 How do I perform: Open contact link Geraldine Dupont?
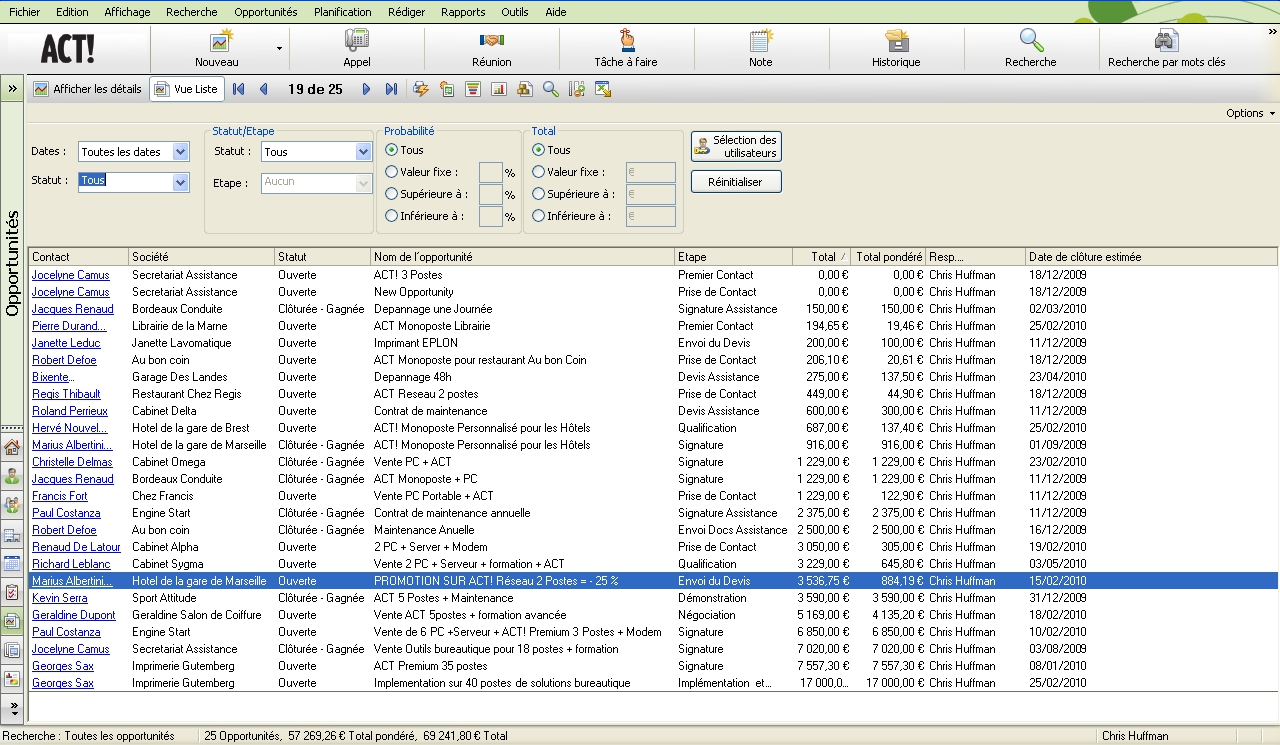73,615
